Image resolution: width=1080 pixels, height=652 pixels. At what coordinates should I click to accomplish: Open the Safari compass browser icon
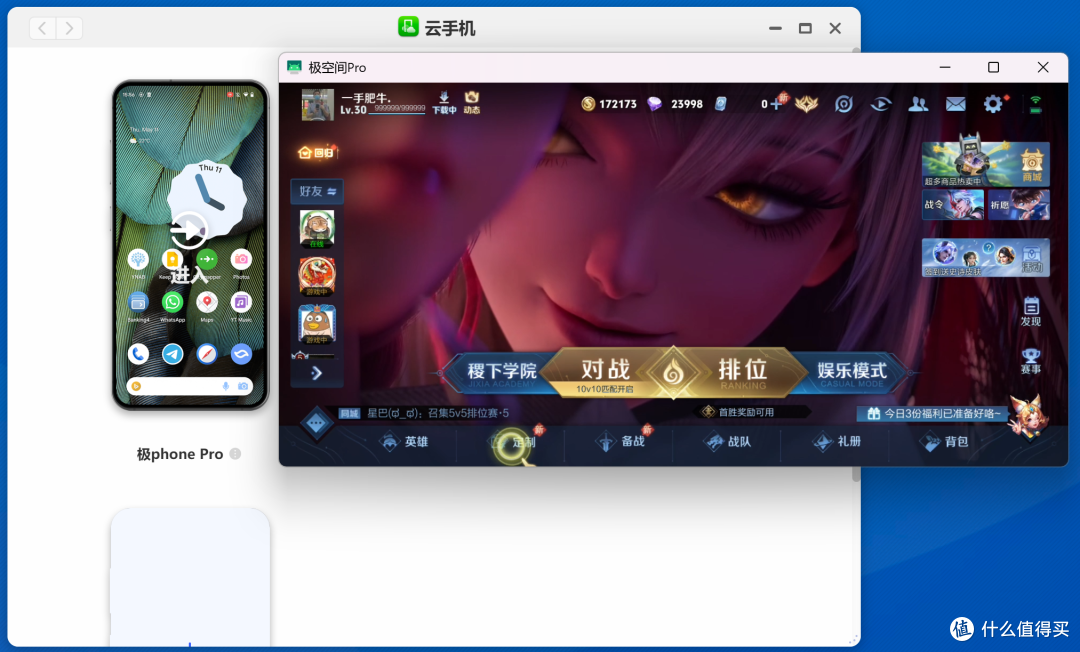click(x=207, y=354)
